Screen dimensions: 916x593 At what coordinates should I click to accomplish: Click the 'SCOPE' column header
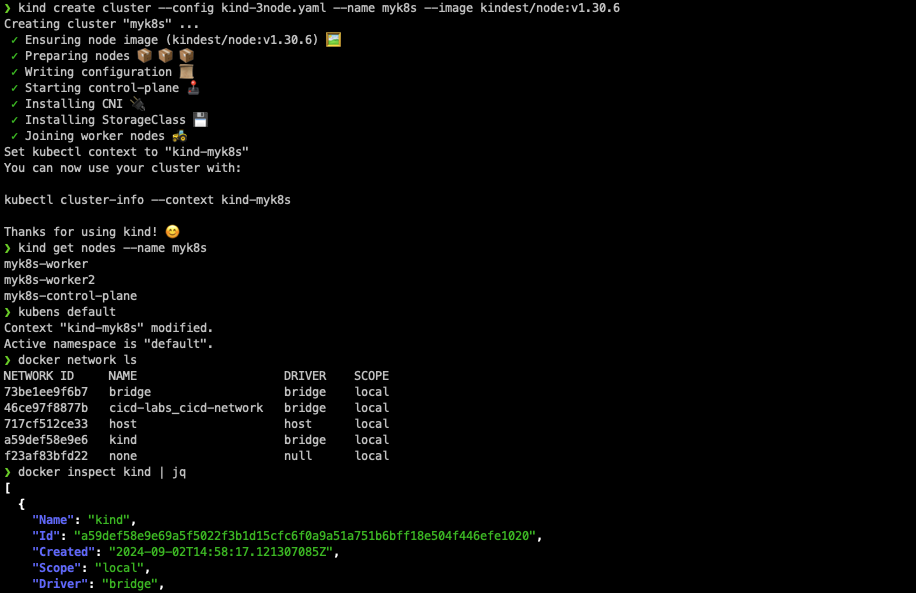[x=372, y=376]
